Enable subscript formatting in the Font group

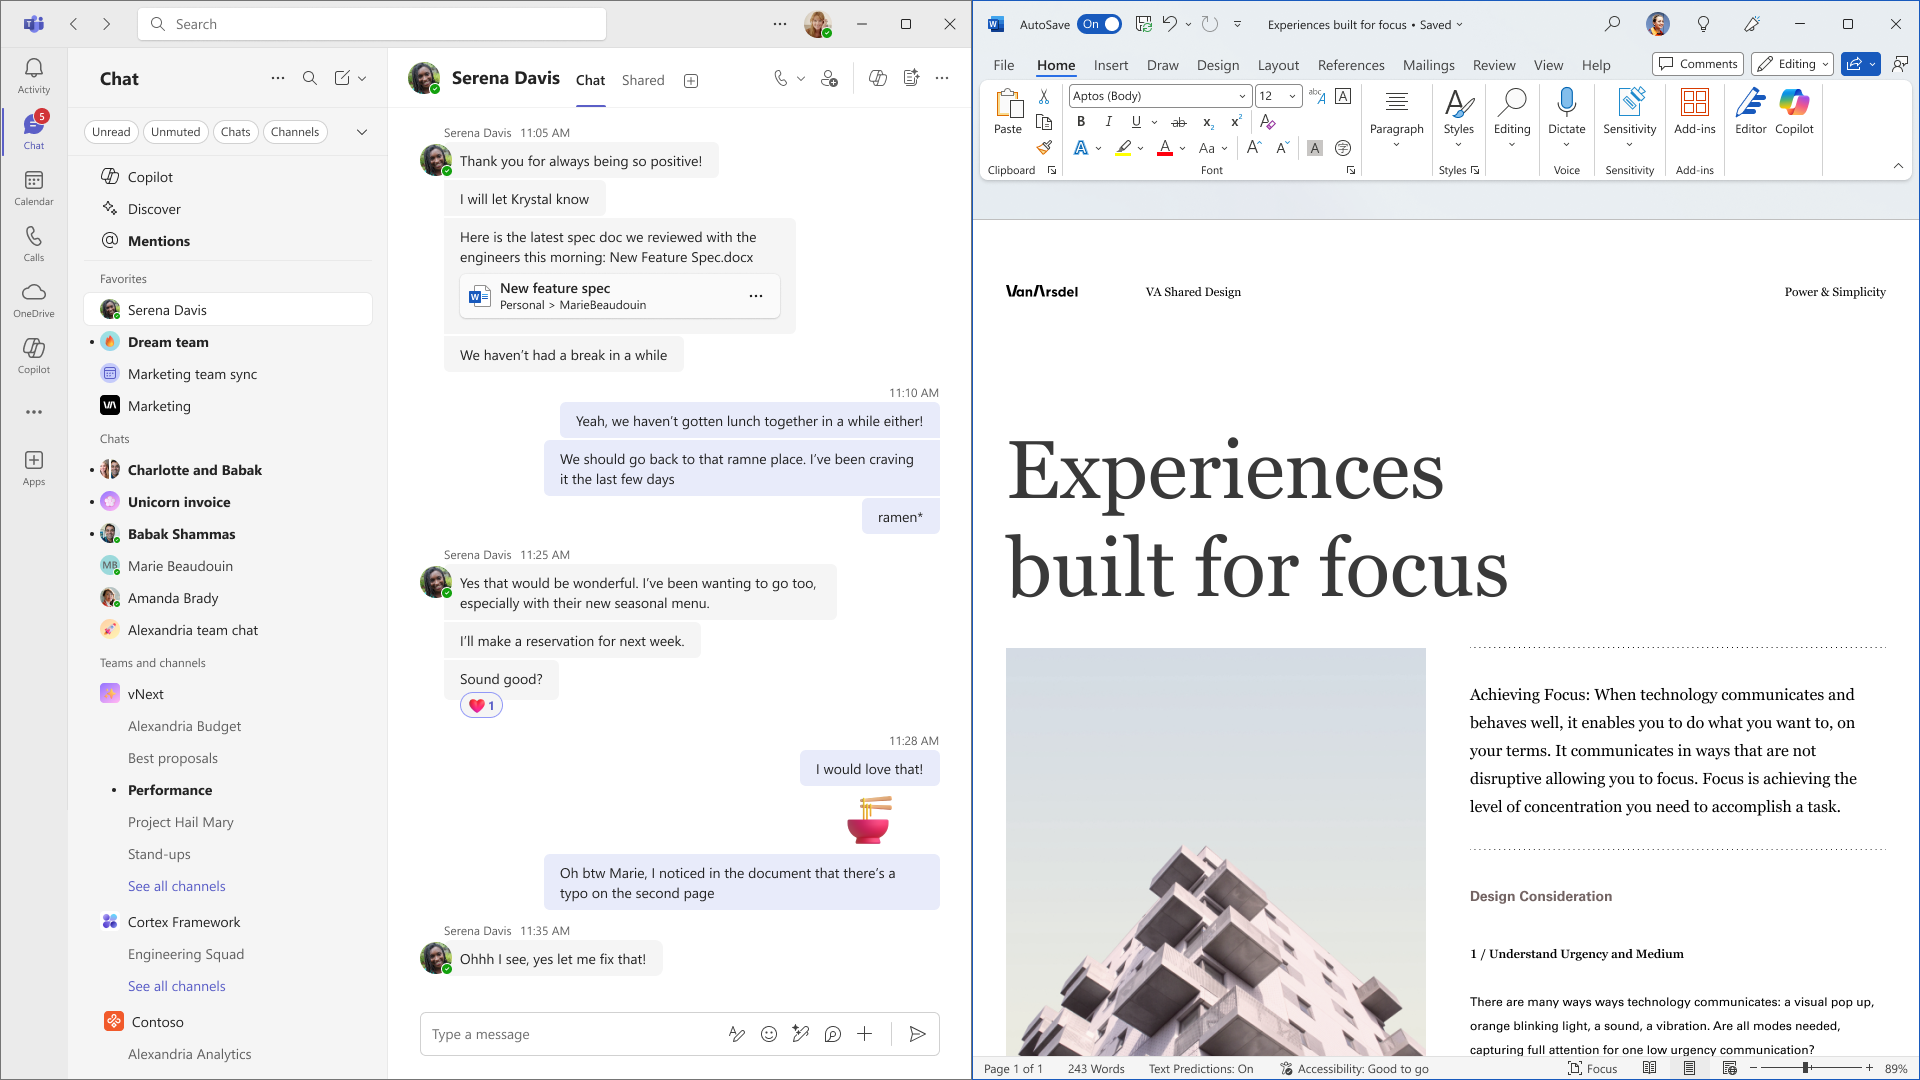[x=1208, y=121]
